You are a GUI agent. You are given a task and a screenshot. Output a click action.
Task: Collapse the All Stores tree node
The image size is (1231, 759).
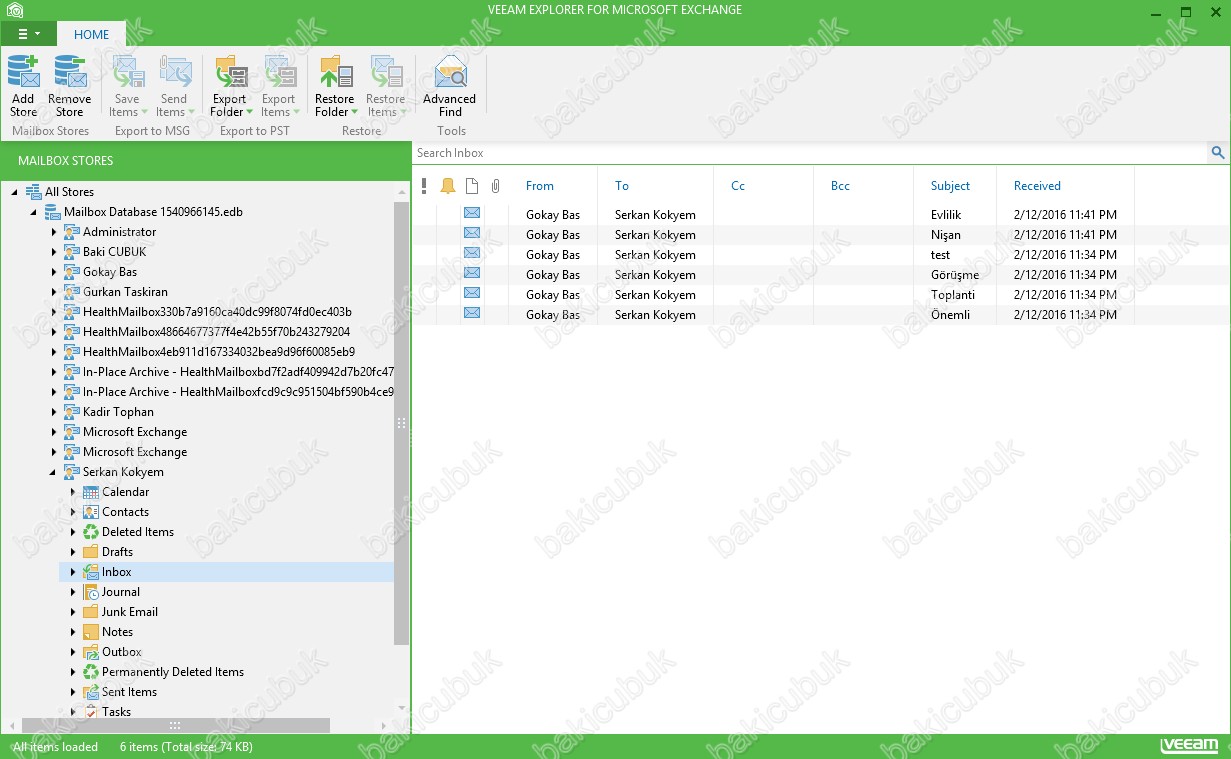click(15, 192)
